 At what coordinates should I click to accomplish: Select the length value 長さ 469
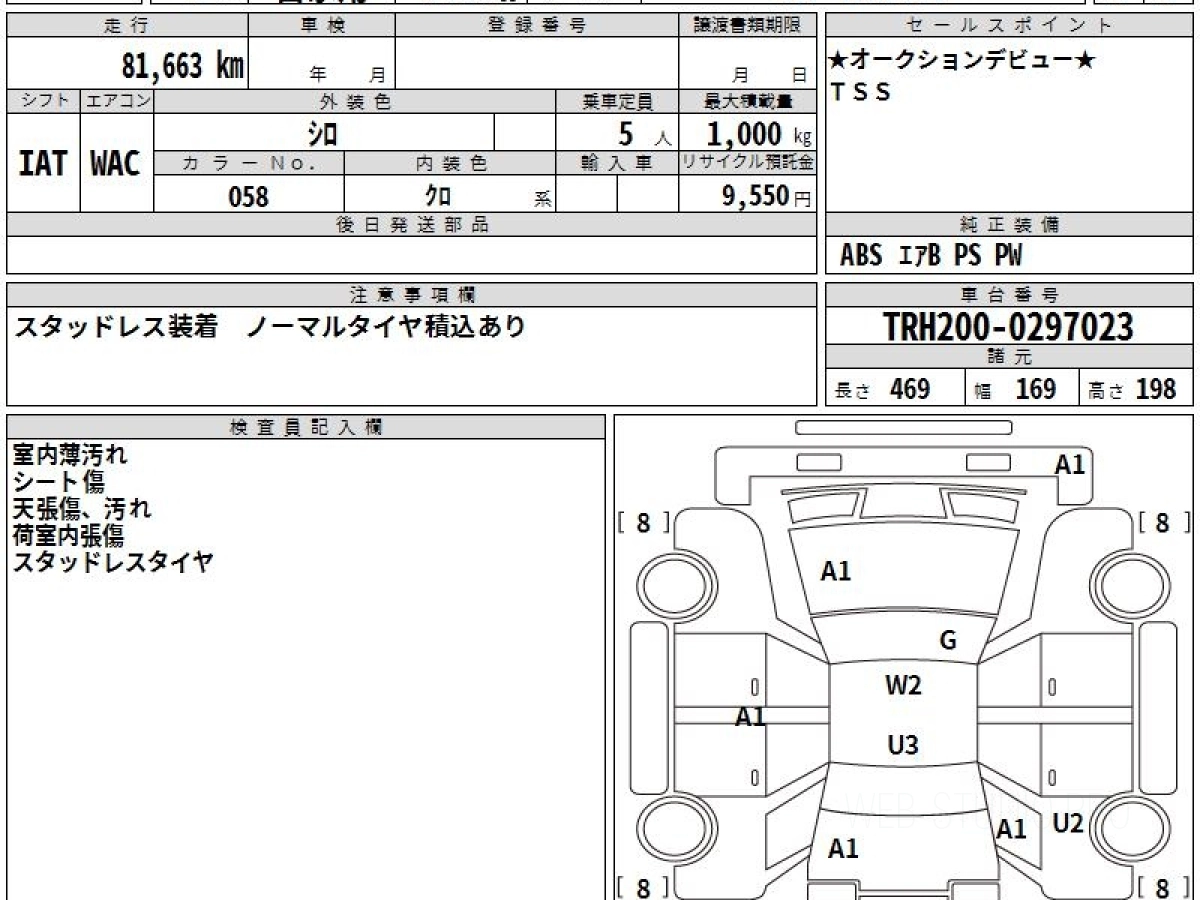click(x=882, y=389)
